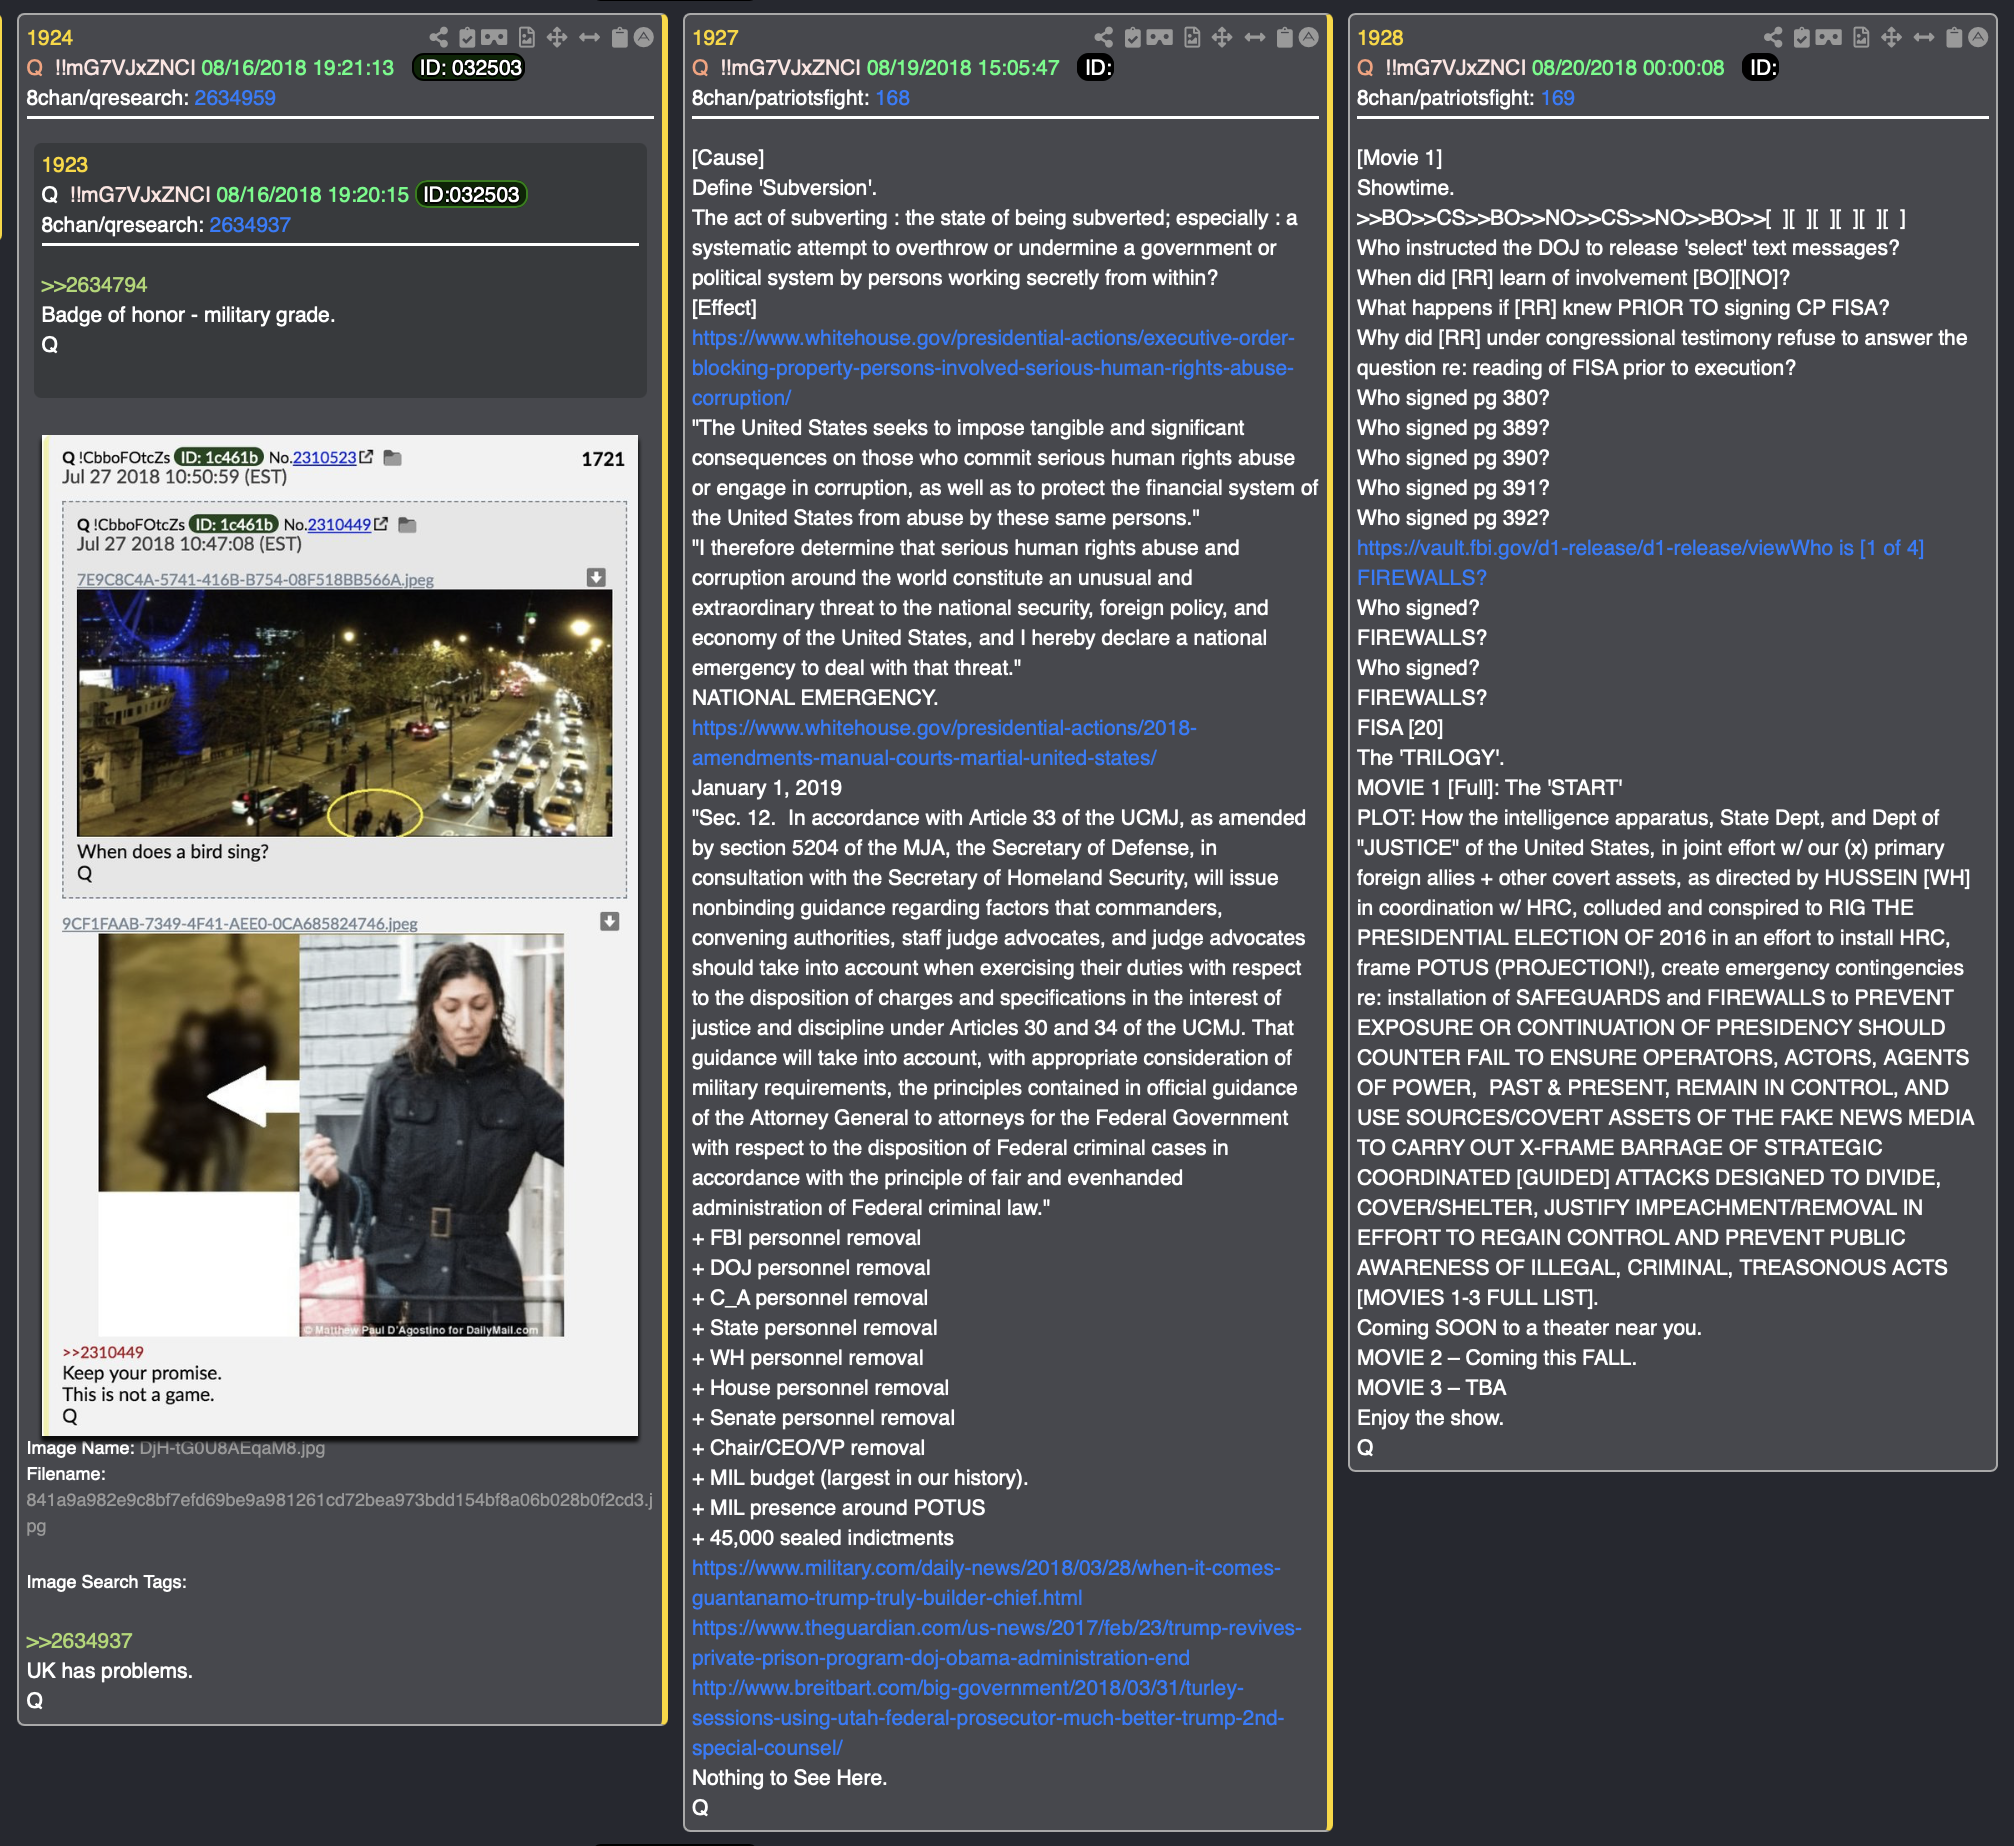Click the 'Nothing to See Here.' line
The image size is (2014, 1846).
tap(790, 1778)
